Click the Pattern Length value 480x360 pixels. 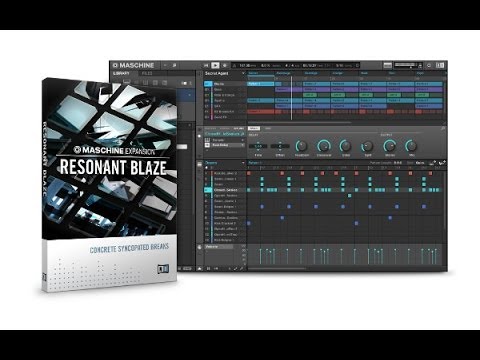[398, 163]
